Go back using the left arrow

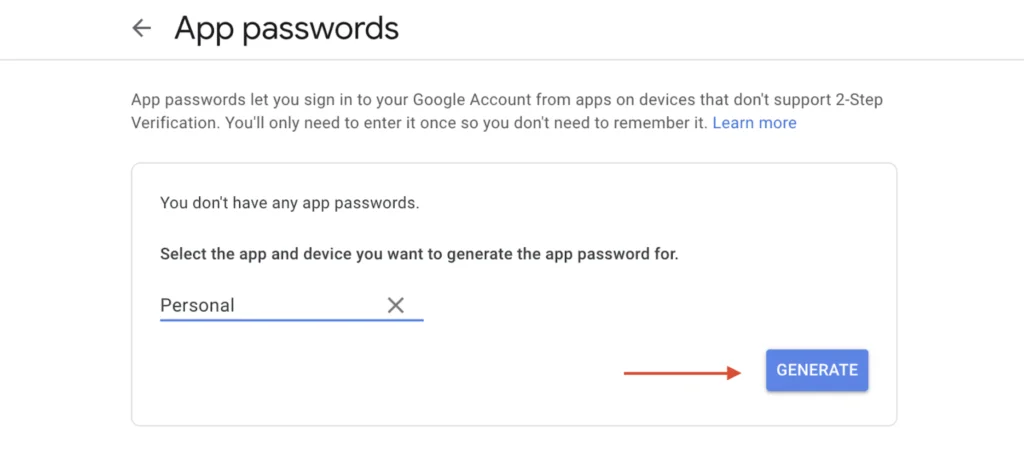tap(141, 28)
